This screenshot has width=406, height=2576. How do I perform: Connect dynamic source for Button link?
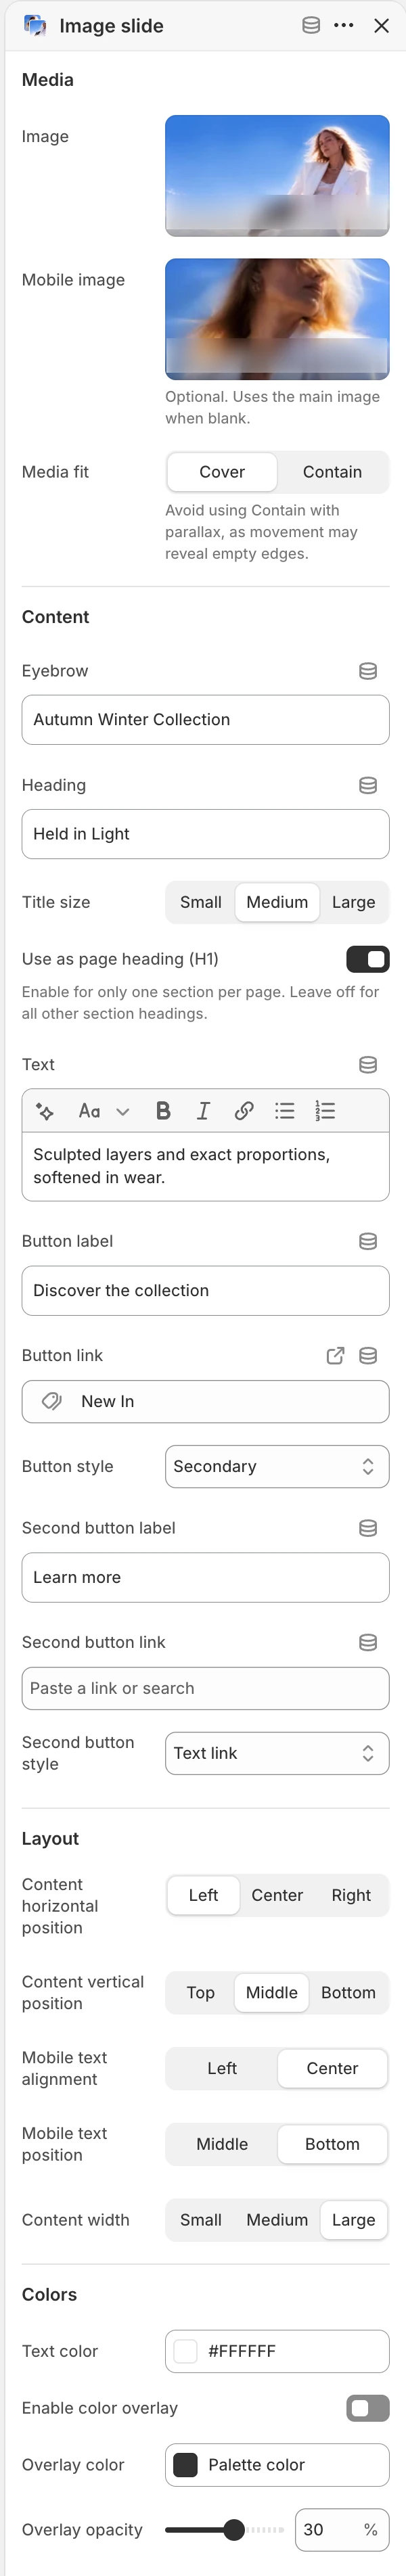point(368,1356)
